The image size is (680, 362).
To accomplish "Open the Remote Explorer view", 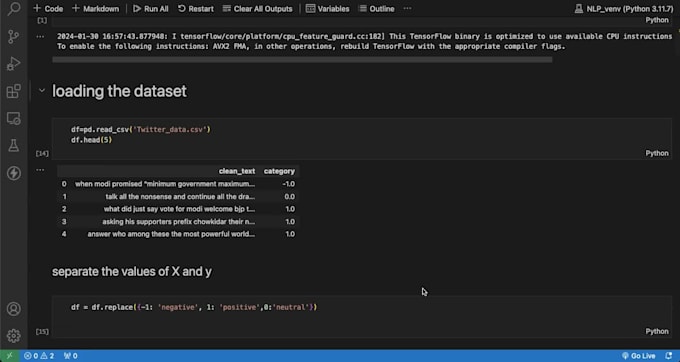I will click(x=14, y=119).
